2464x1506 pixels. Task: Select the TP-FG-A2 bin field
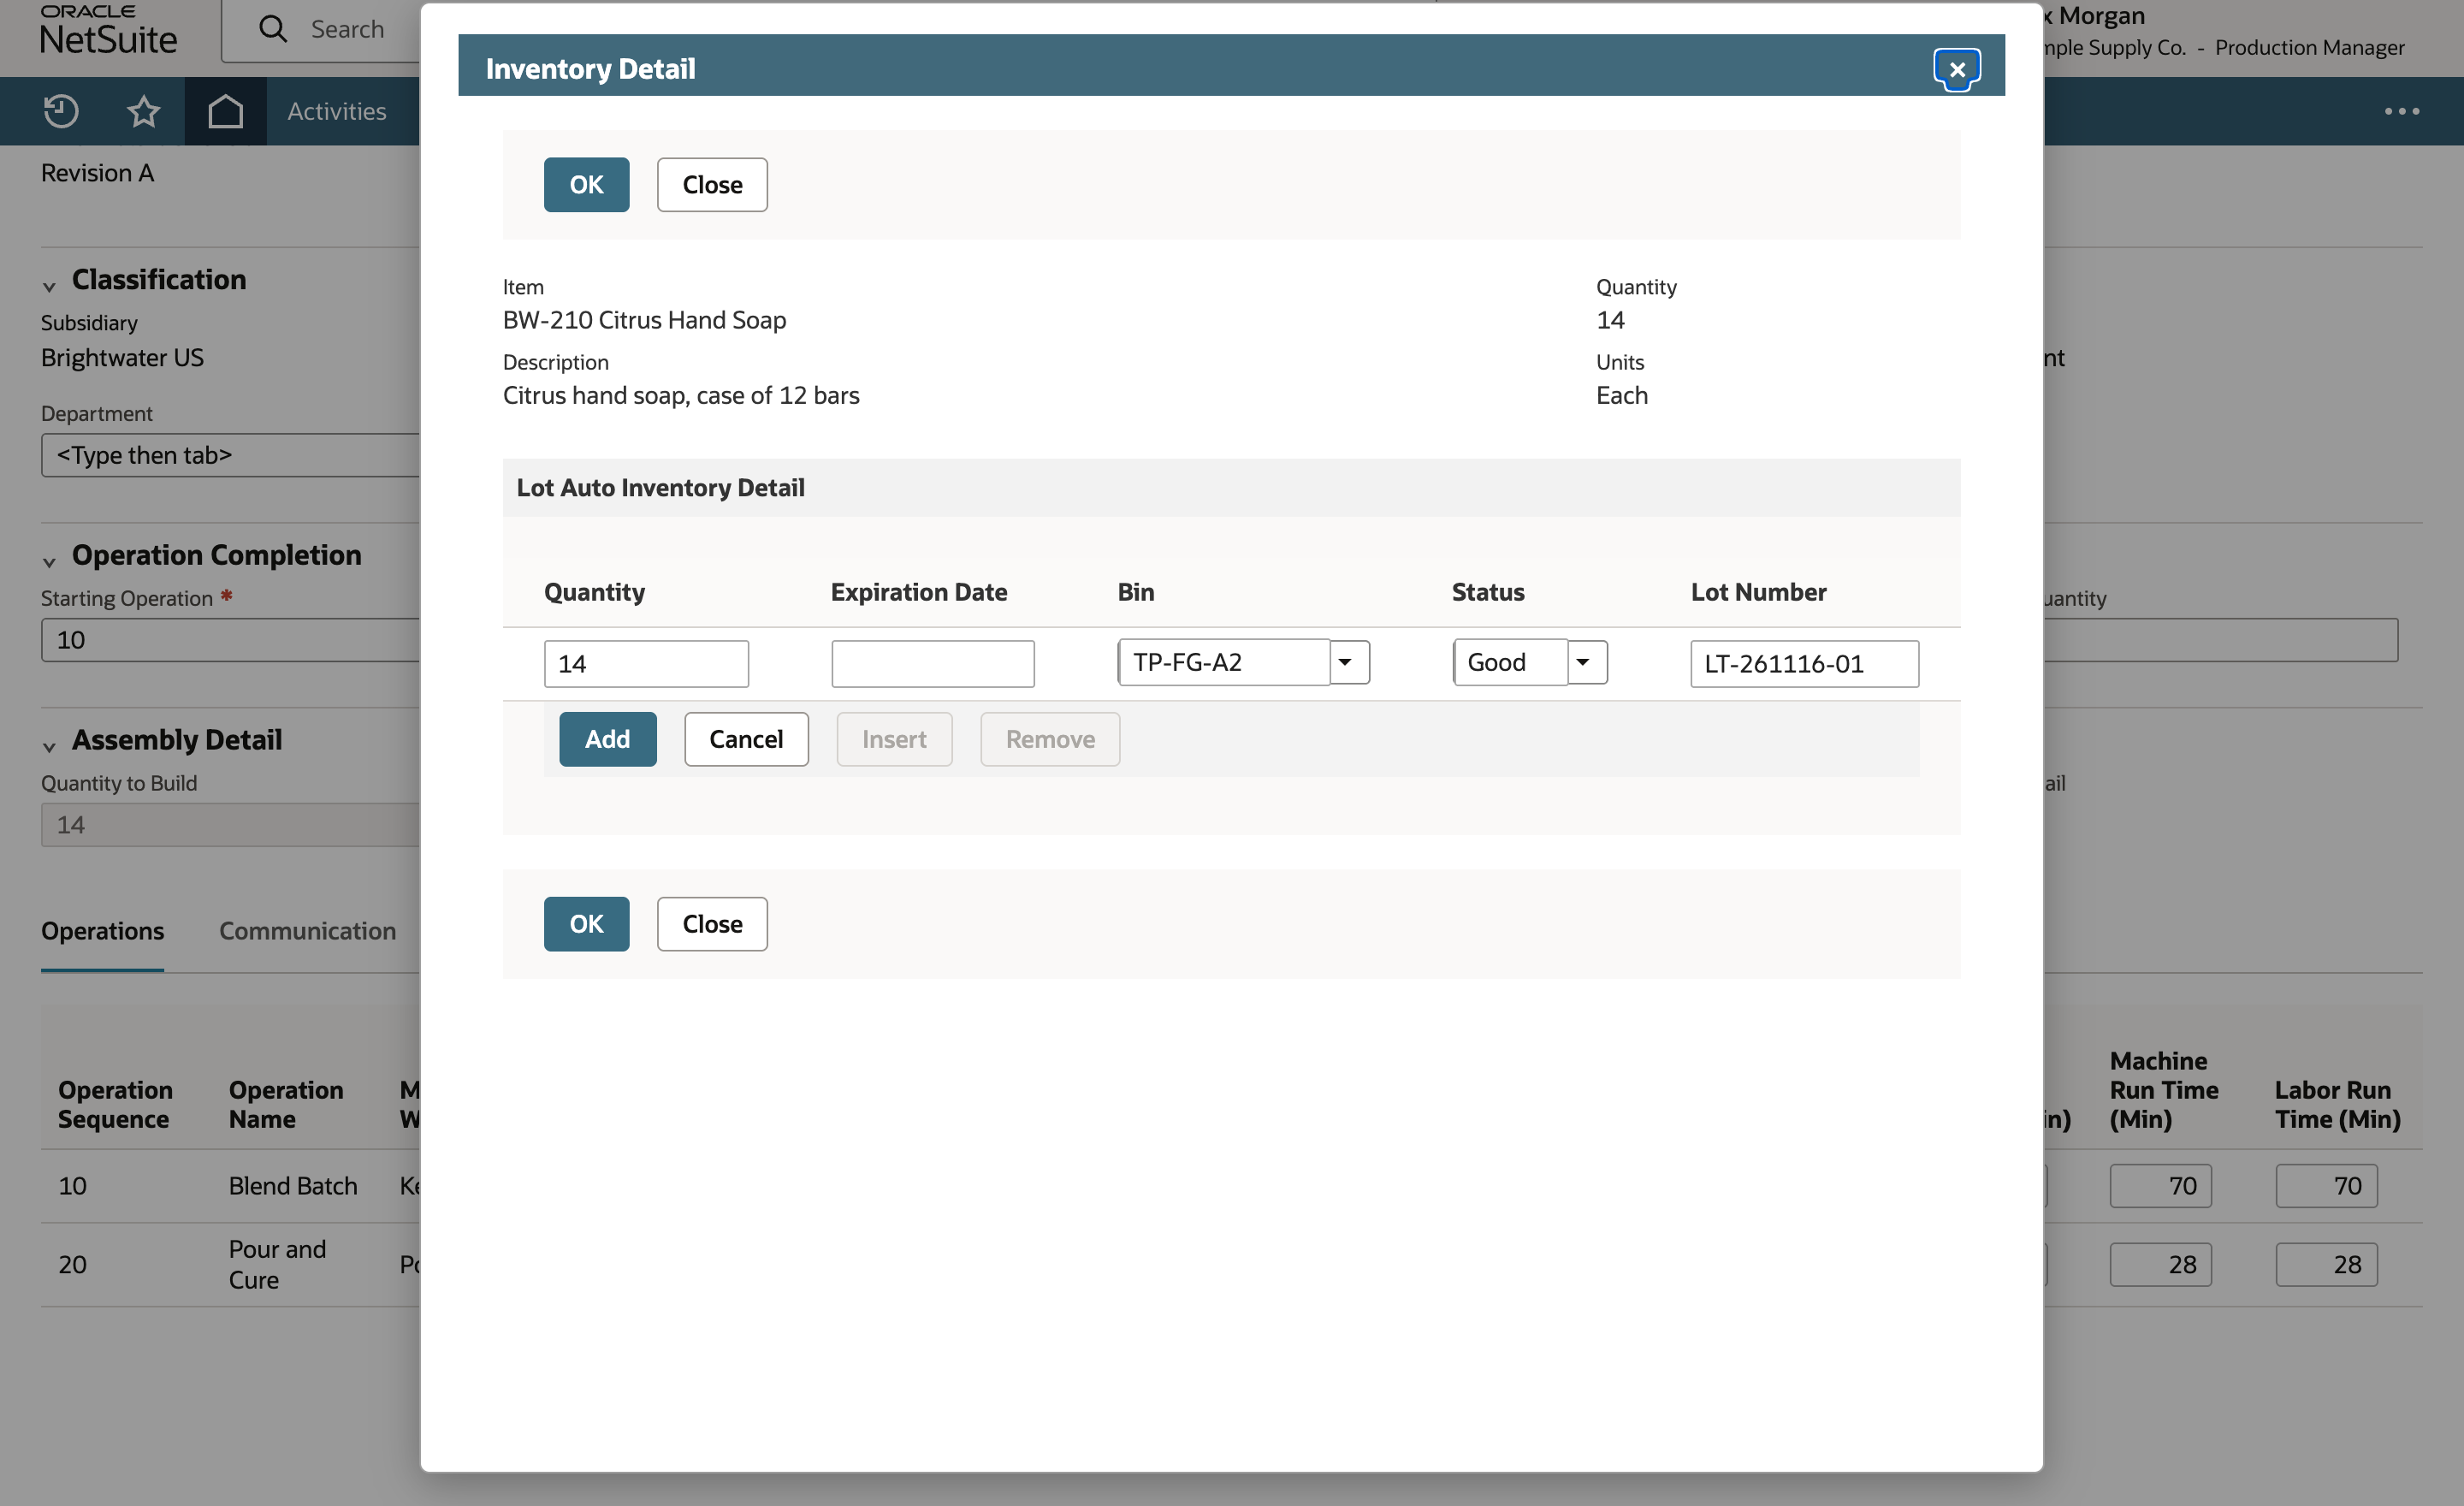tap(1224, 662)
